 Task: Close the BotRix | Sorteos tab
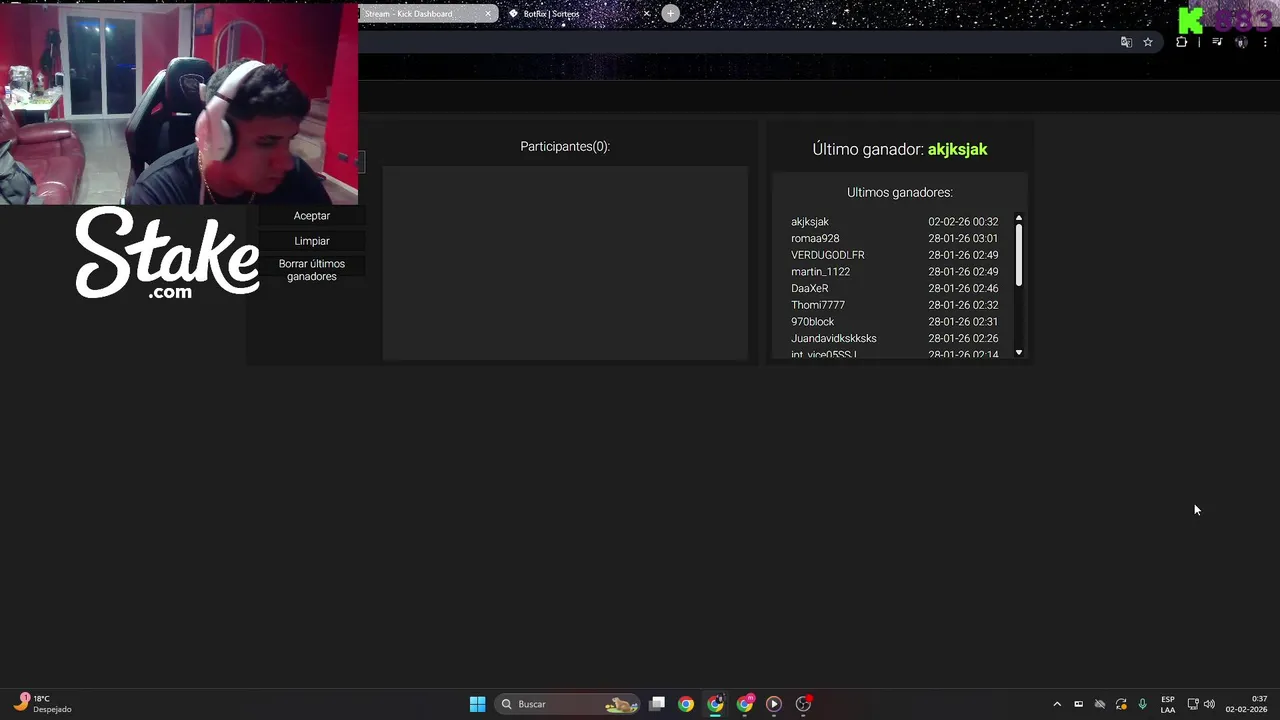646,14
